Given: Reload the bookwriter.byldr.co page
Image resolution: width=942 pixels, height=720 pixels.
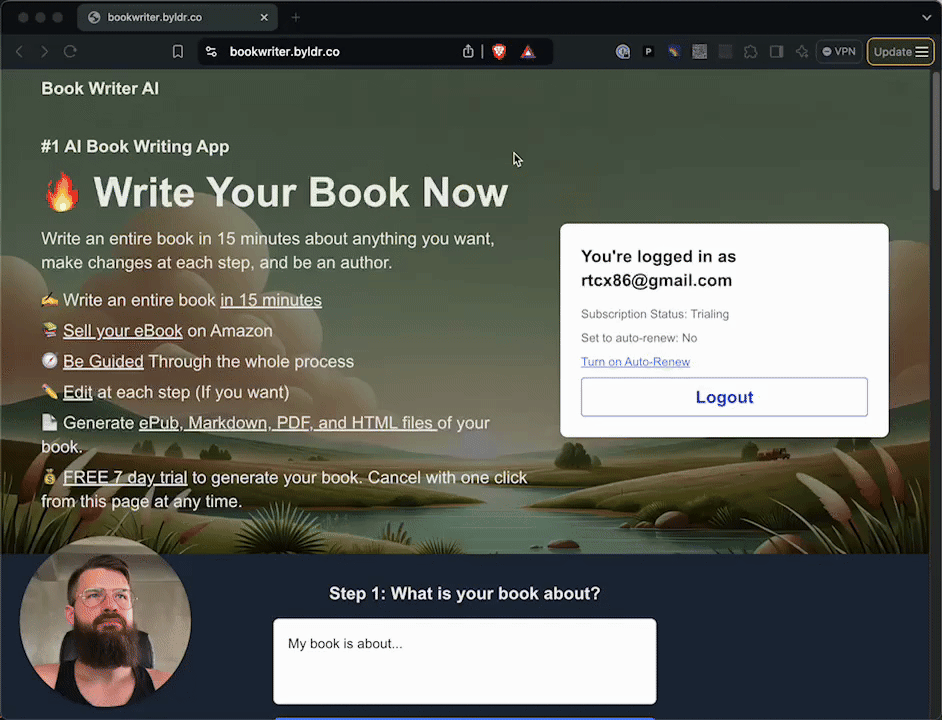Looking at the screenshot, I should click(68, 51).
